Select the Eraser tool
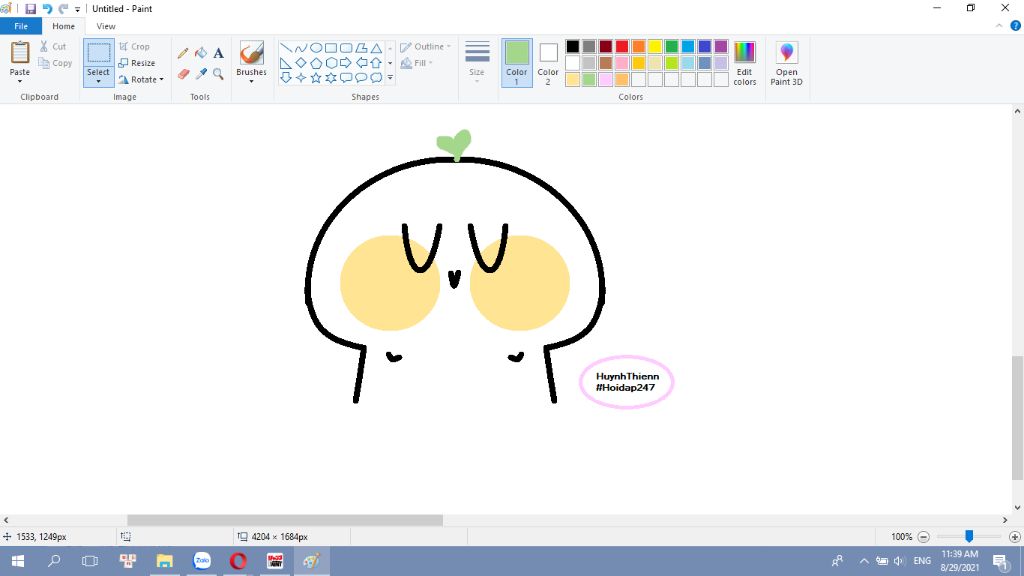 [183, 74]
